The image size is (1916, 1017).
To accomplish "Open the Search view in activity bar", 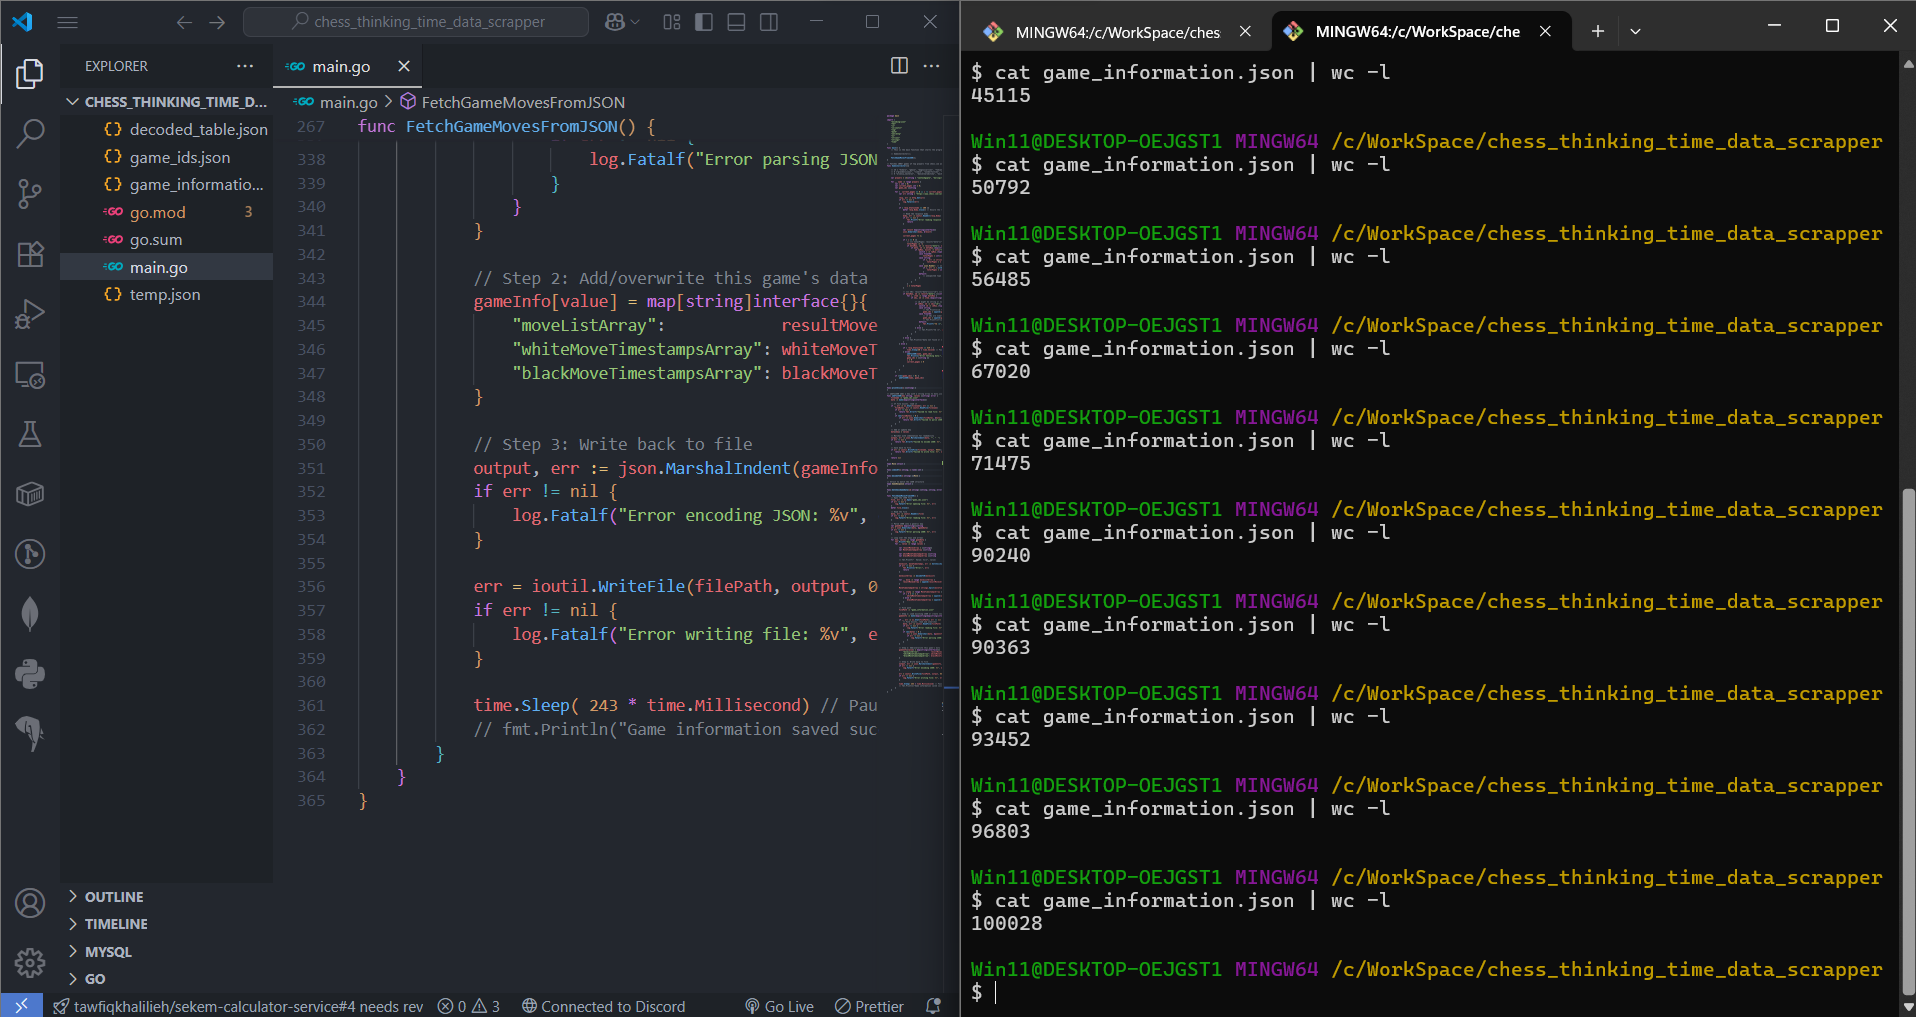I will [x=30, y=133].
